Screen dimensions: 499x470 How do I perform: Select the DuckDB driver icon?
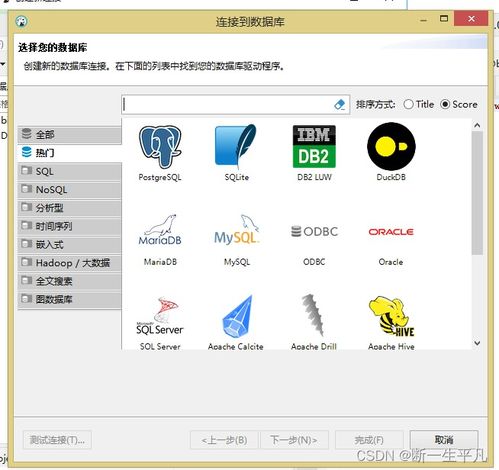[x=391, y=146]
